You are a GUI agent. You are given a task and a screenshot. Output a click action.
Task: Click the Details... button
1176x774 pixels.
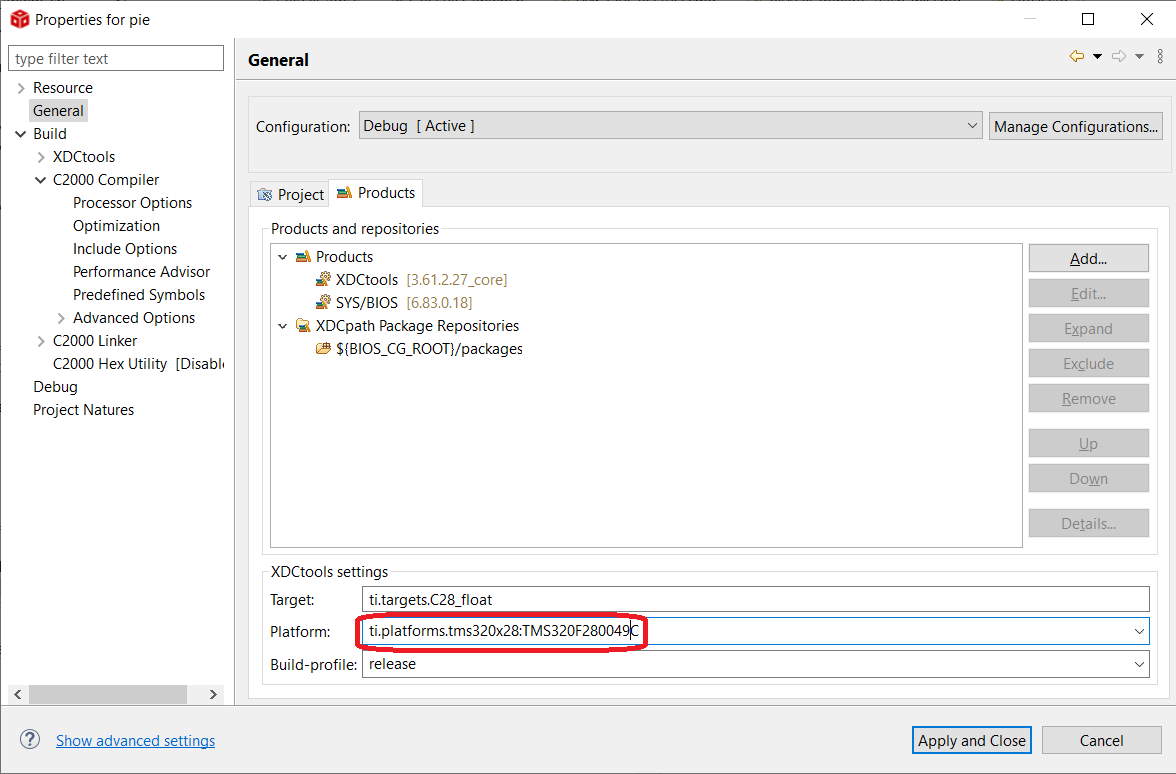tap(1088, 524)
